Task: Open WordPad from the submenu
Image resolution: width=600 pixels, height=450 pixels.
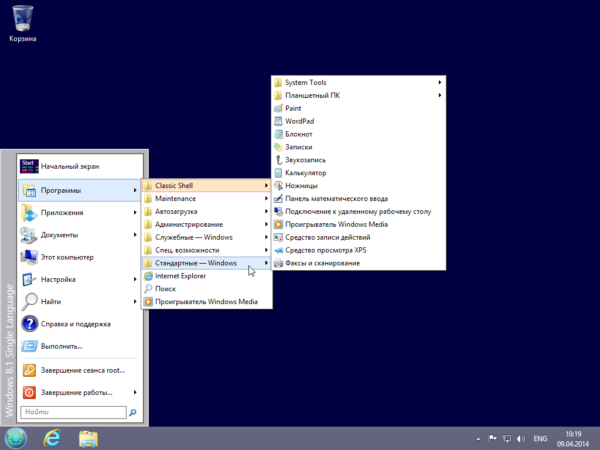Action: [x=300, y=121]
